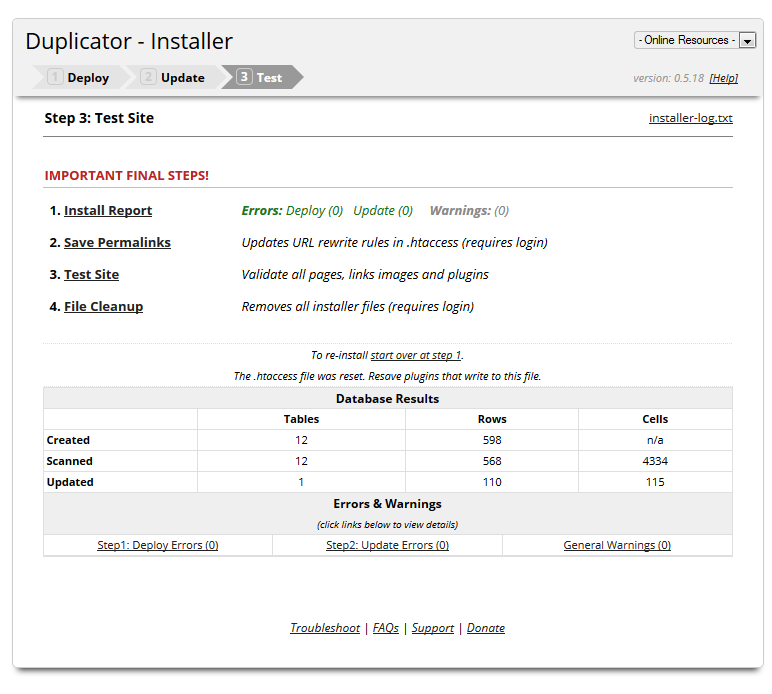Image resolution: width=772 pixels, height=694 pixels.
Task: Click the Created rows value 598
Action: click(x=492, y=440)
